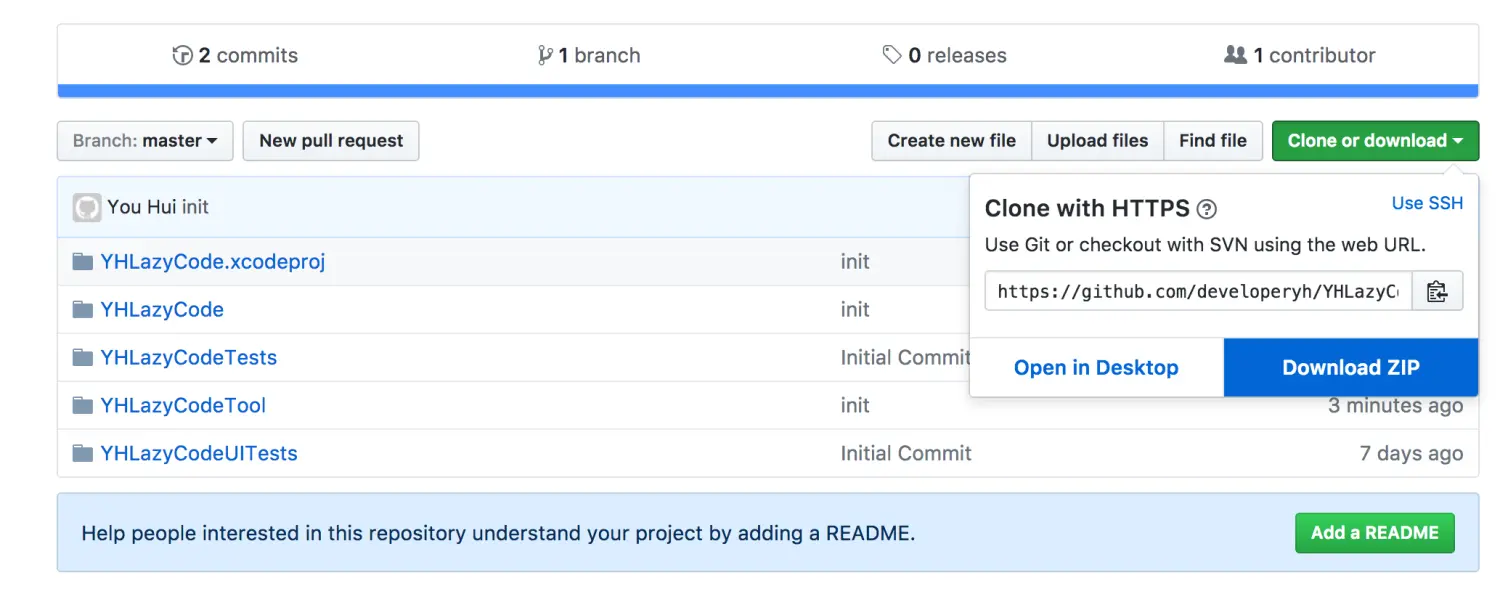Open the YHLazyCodeTool folder
This screenshot has width=1500, height=610.
click(183, 406)
